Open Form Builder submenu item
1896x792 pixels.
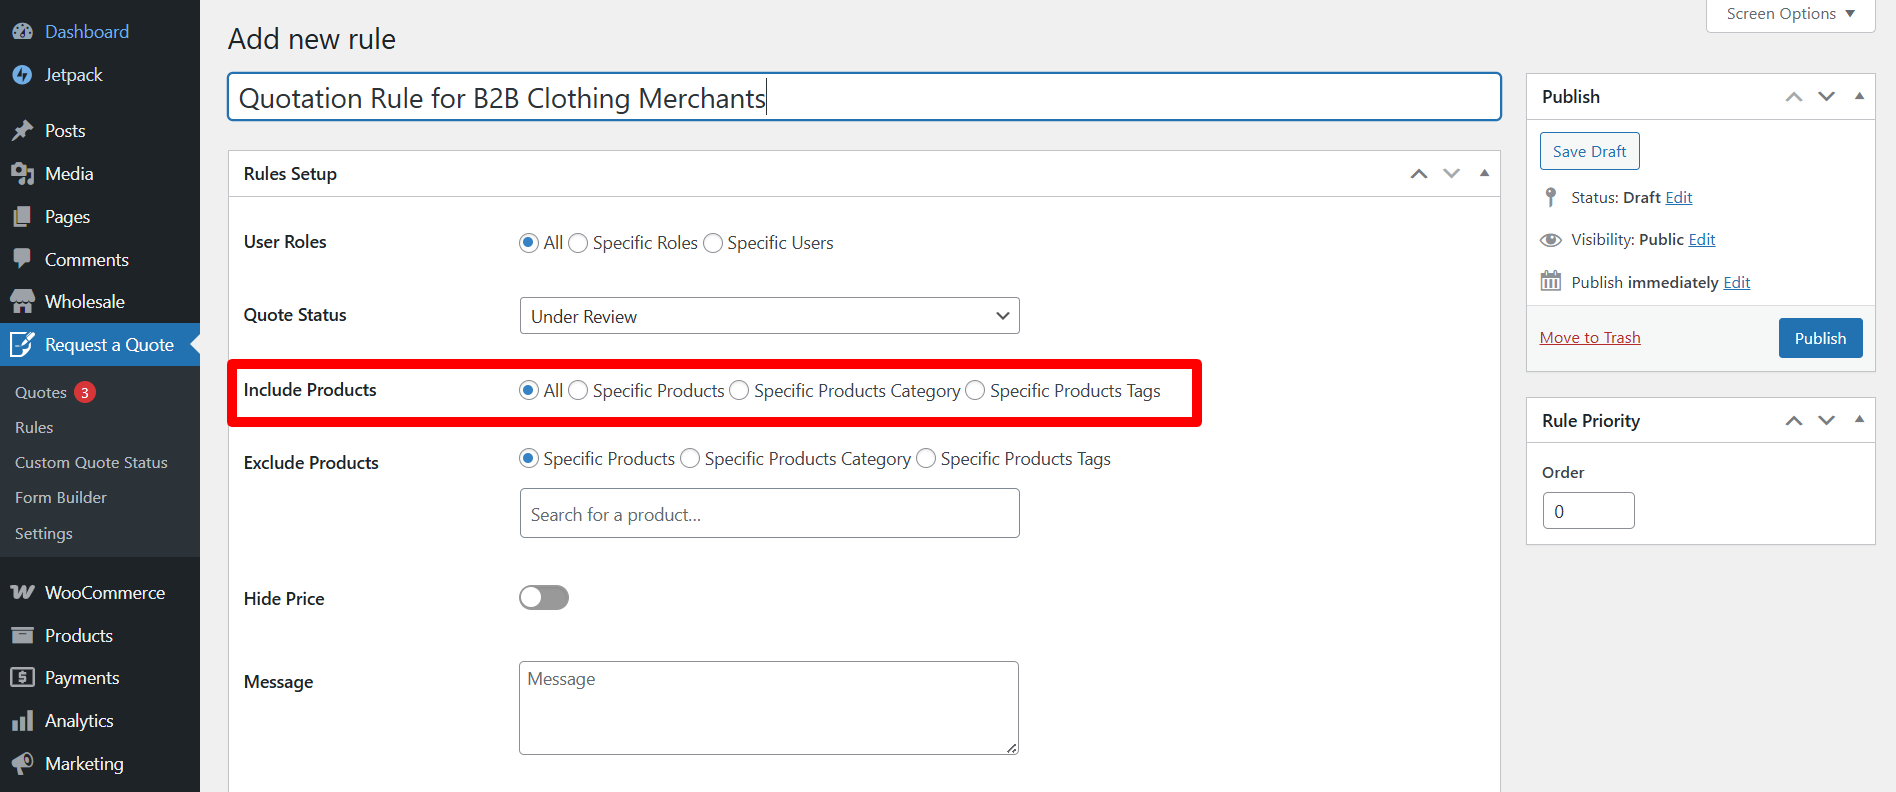61,498
